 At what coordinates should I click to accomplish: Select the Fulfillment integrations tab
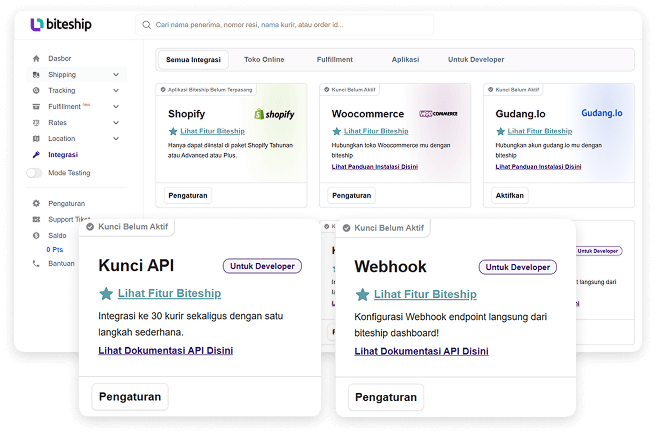334,60
